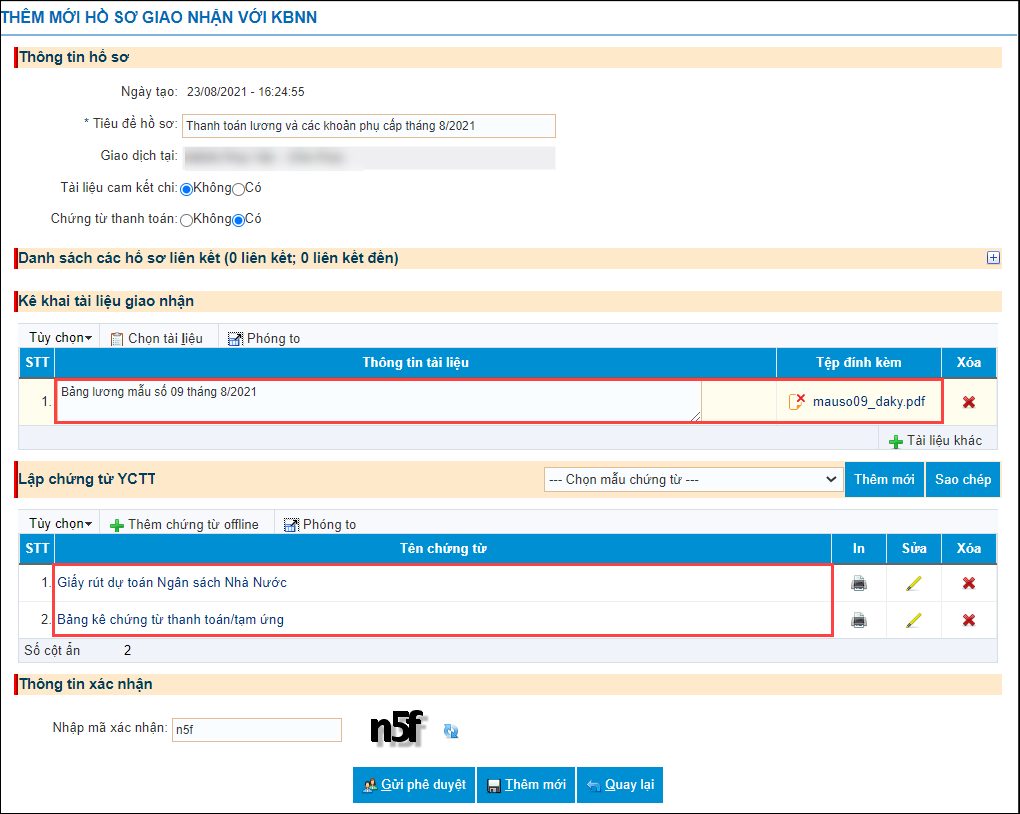Refresh the captcha code image
Screen dimensions: 1020x814
(x=451, y=731)
